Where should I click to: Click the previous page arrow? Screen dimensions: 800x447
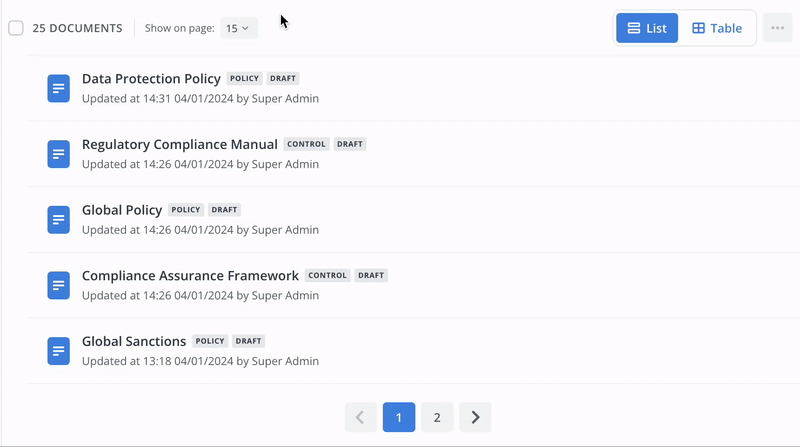[x=361, y=417]
